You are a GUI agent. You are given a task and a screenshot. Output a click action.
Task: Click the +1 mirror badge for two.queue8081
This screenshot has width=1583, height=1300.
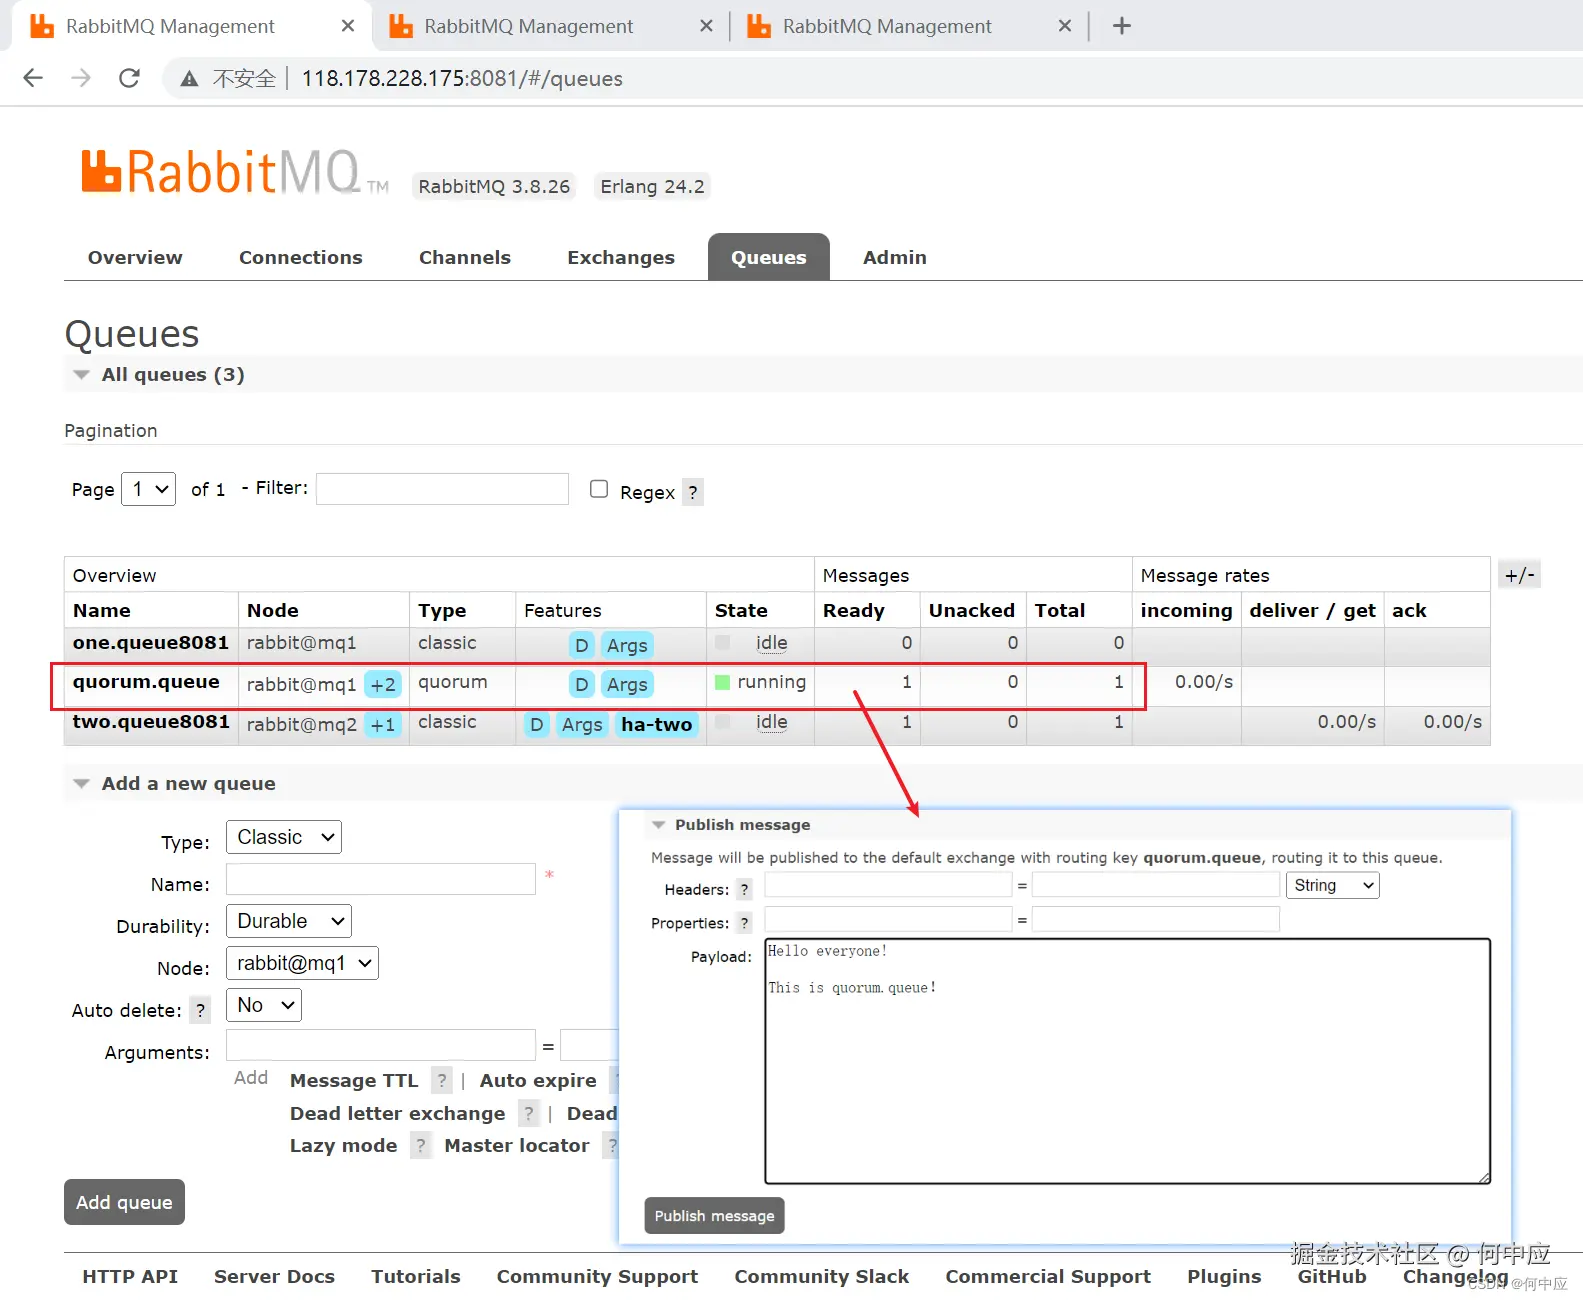pyautogui.click(x=383, y=724)
